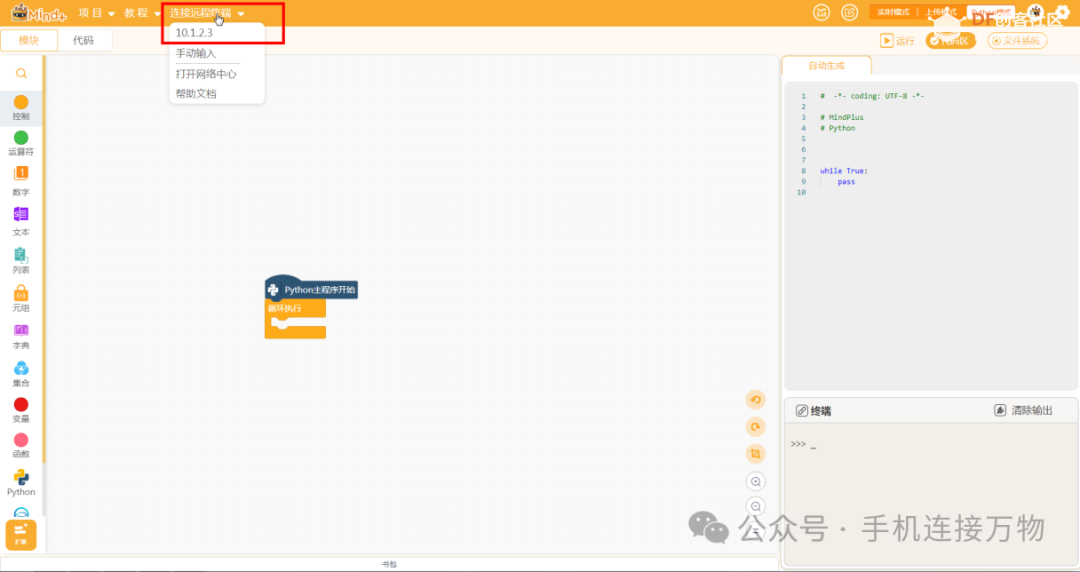Viewport: 1080px width, 572px height.
Task: Click the terminal >>> prompt input
Action: [x=804, y=445]
